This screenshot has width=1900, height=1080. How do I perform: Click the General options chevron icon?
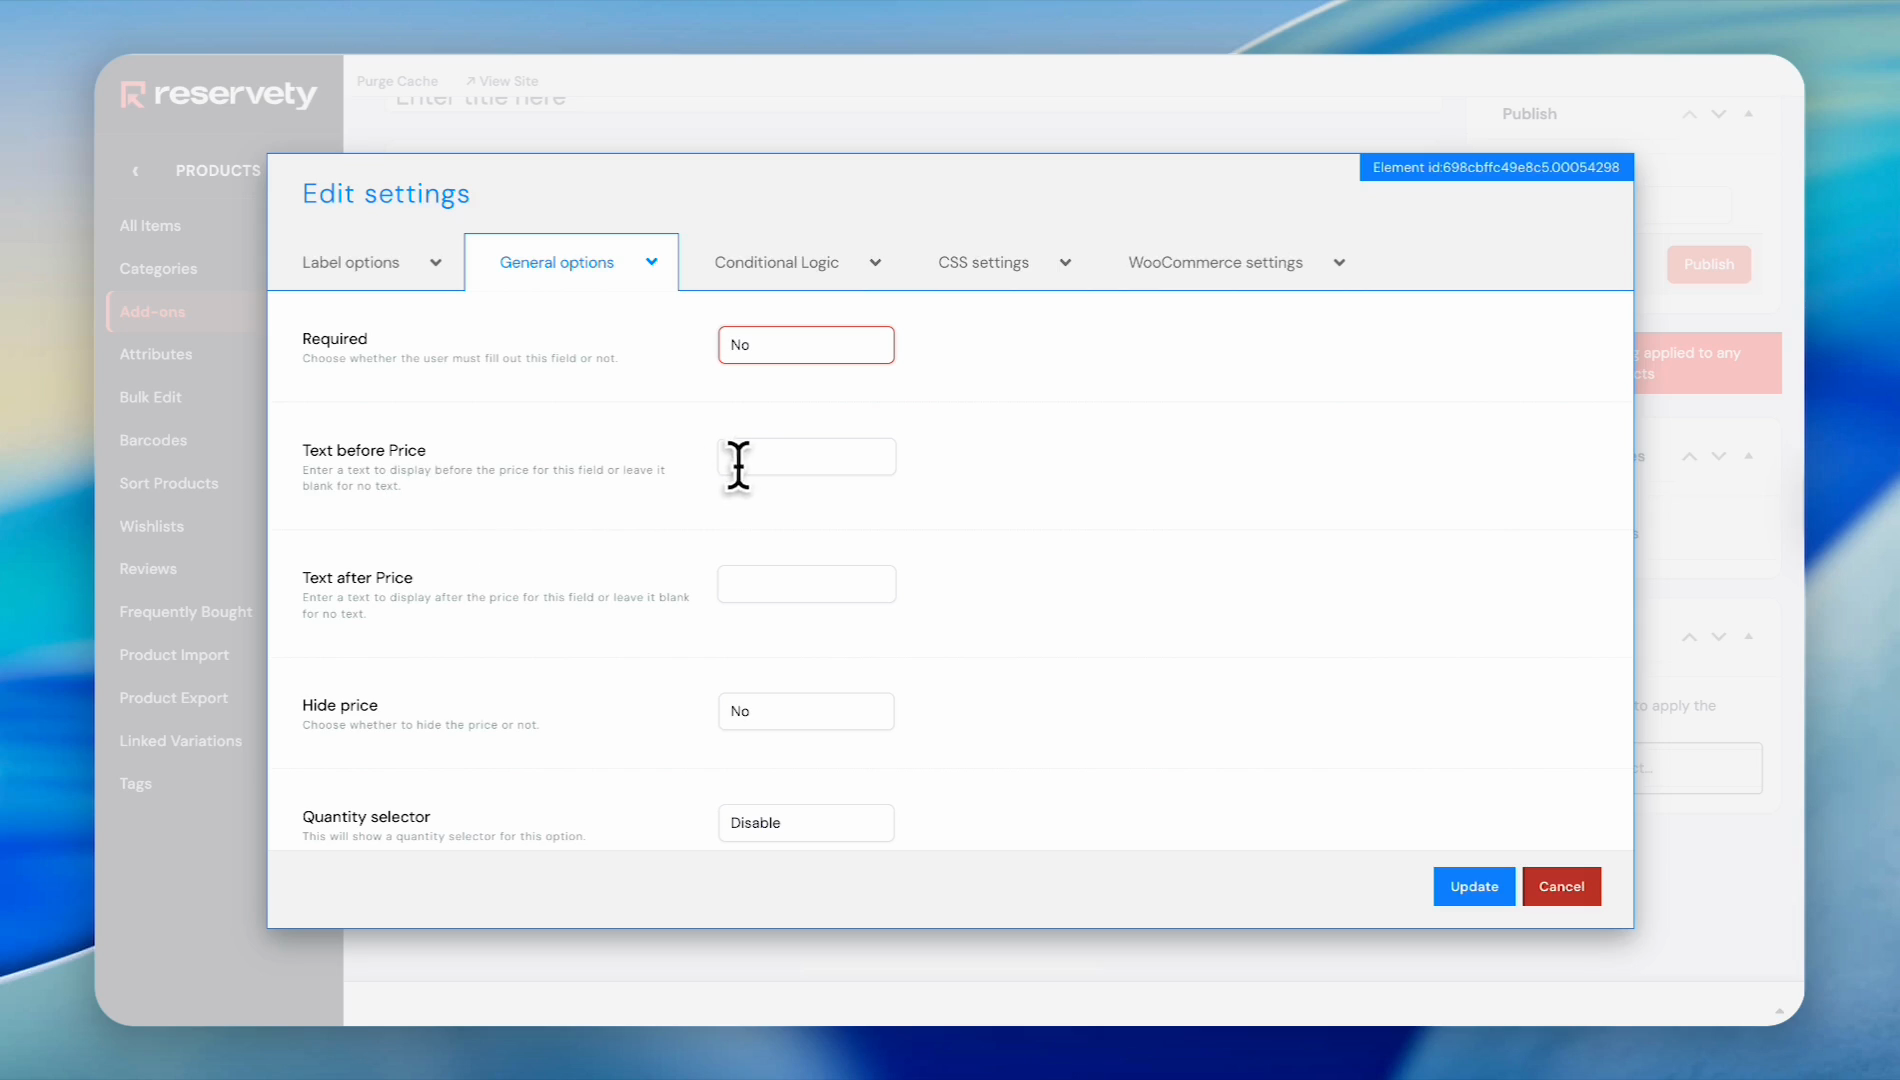point(652,262)
